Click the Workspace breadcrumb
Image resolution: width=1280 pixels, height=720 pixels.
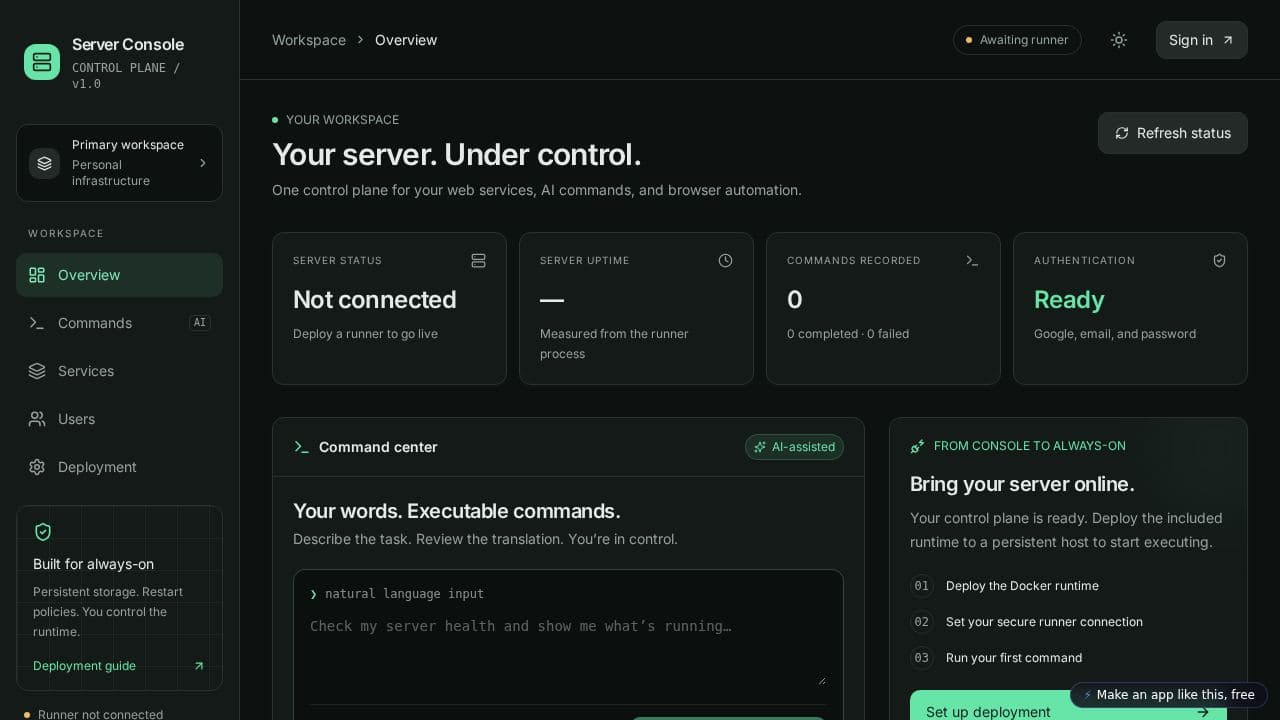pos(309,40)
